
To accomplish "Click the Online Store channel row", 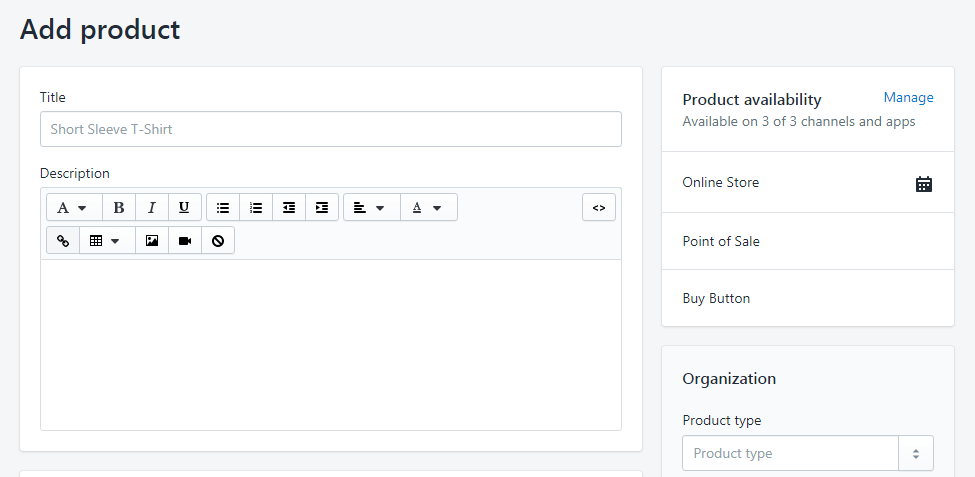I will point(808,182).
